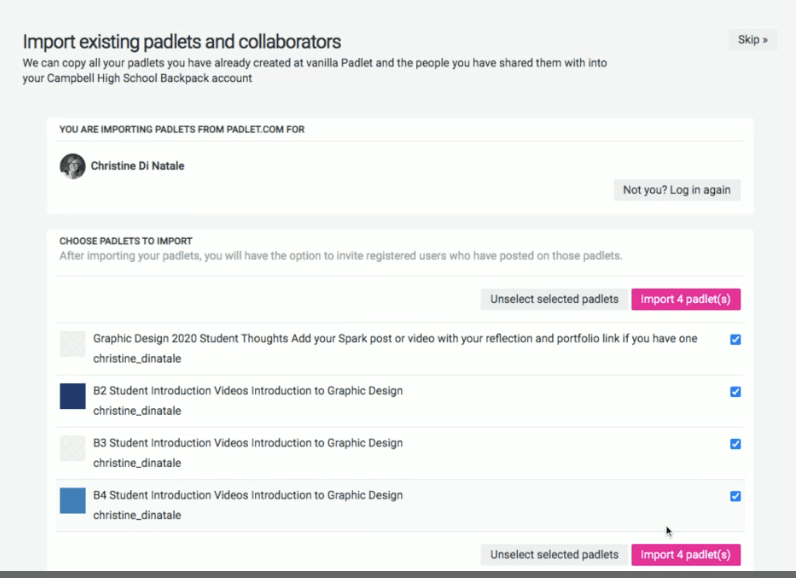Click the top Unselect selected padlets button

pos(554,299)
